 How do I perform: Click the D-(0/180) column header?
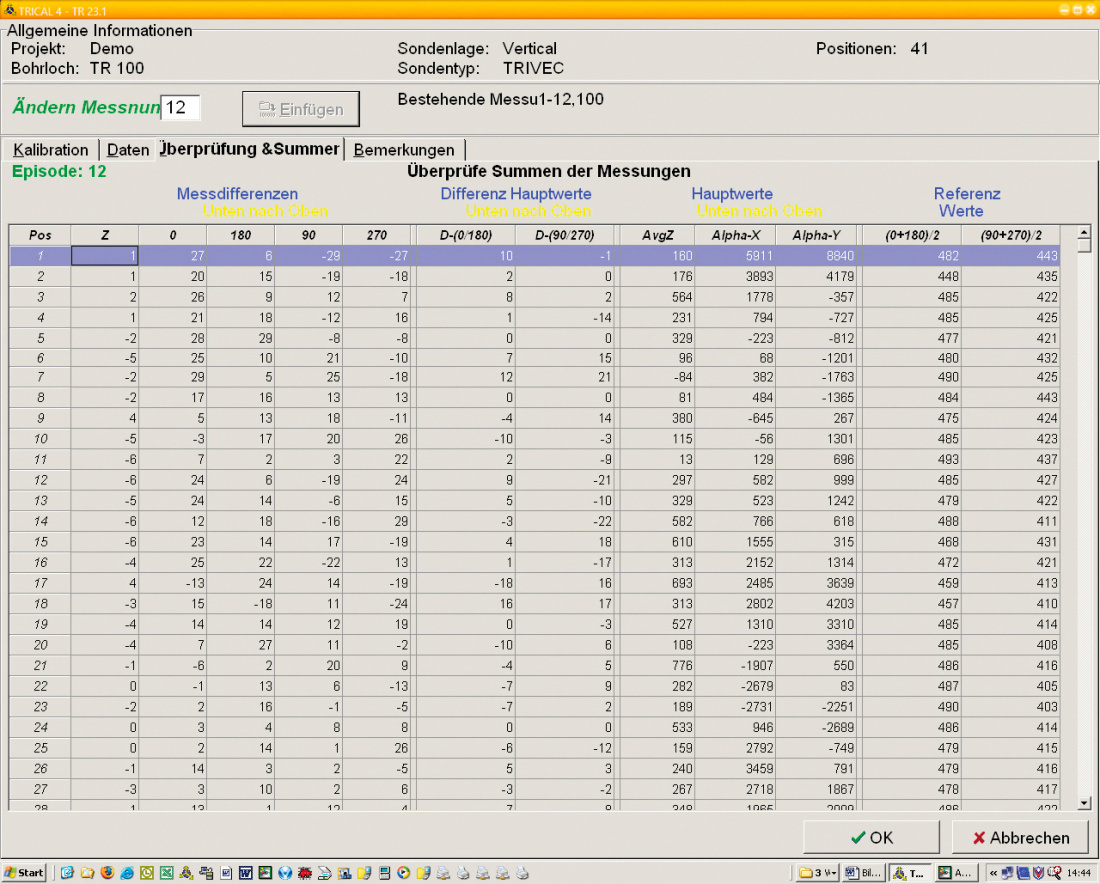pos(466,235)
